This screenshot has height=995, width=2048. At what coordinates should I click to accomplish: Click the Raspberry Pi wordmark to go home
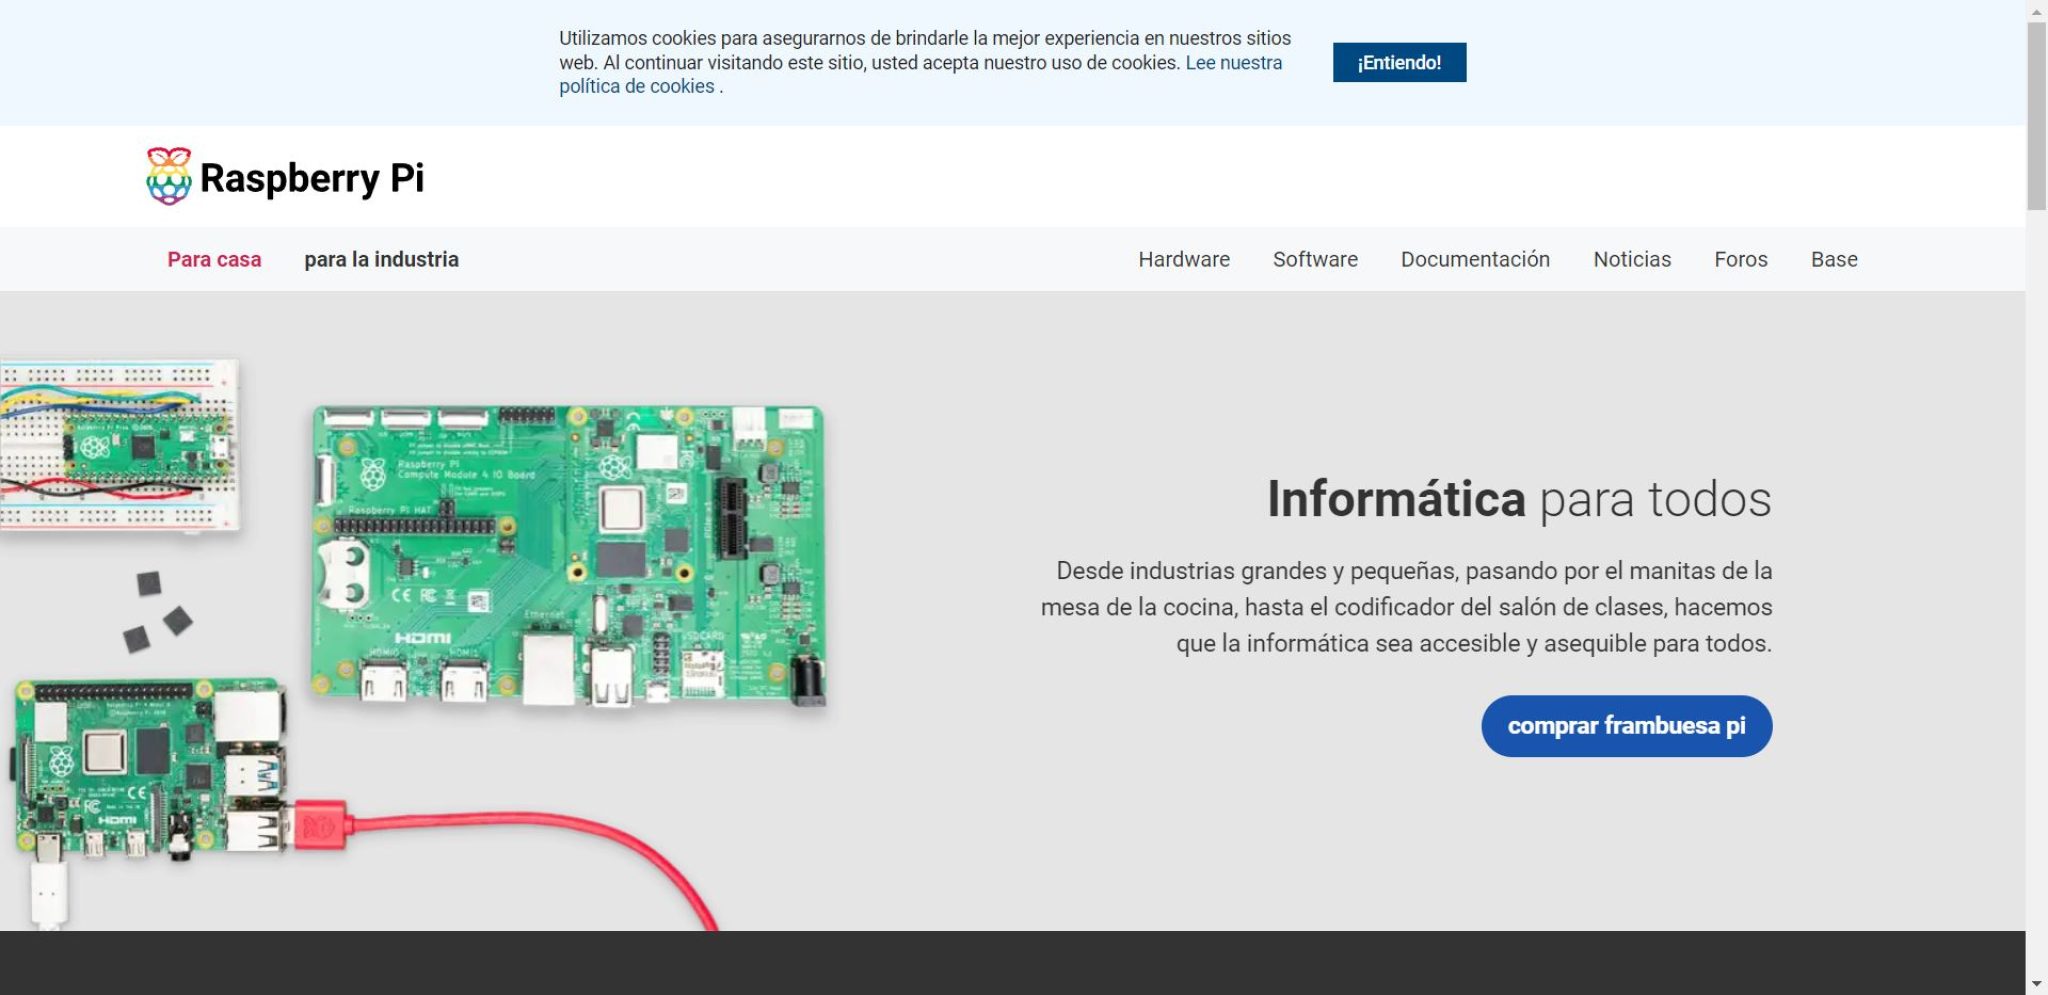click(312, 178)
